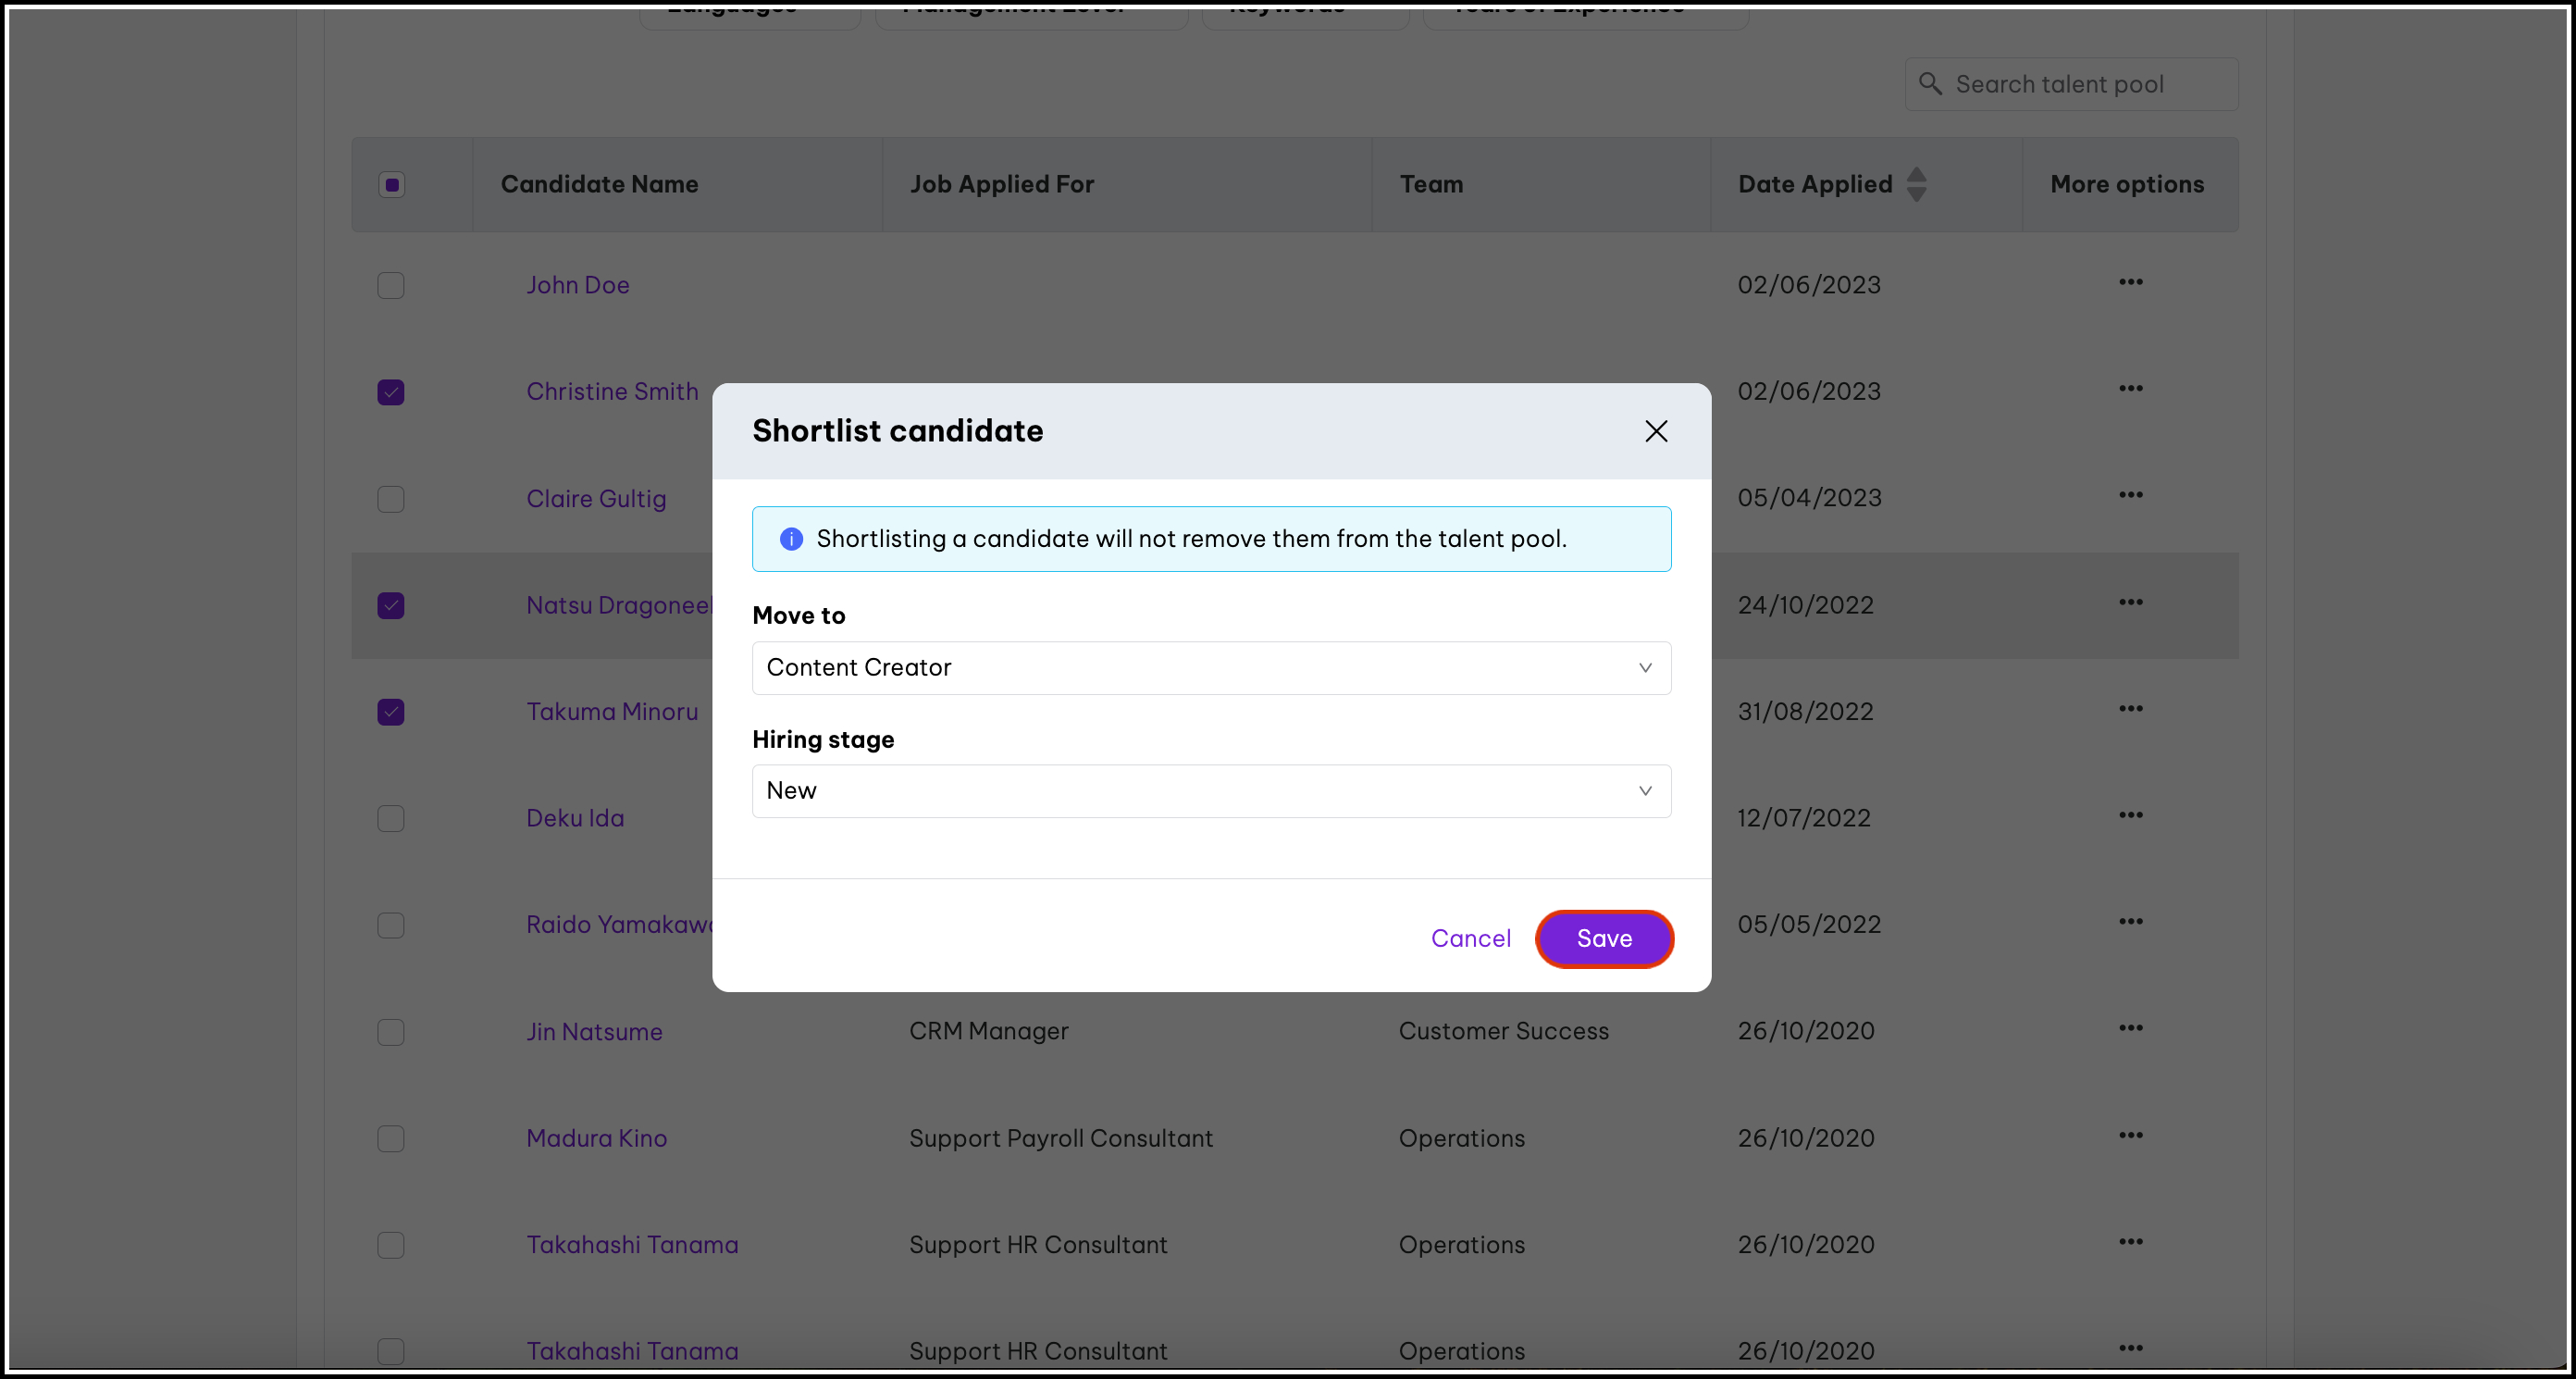Click the info icon in the shortlisting notice
The width and height of the screenshot is (2576, 1379).
[791, 539]
